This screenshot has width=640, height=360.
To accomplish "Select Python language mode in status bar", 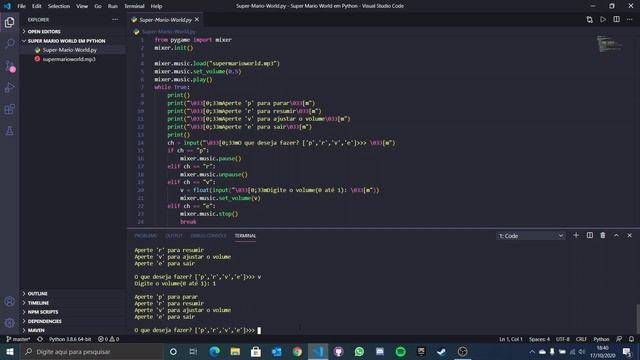I will point(601,339).
